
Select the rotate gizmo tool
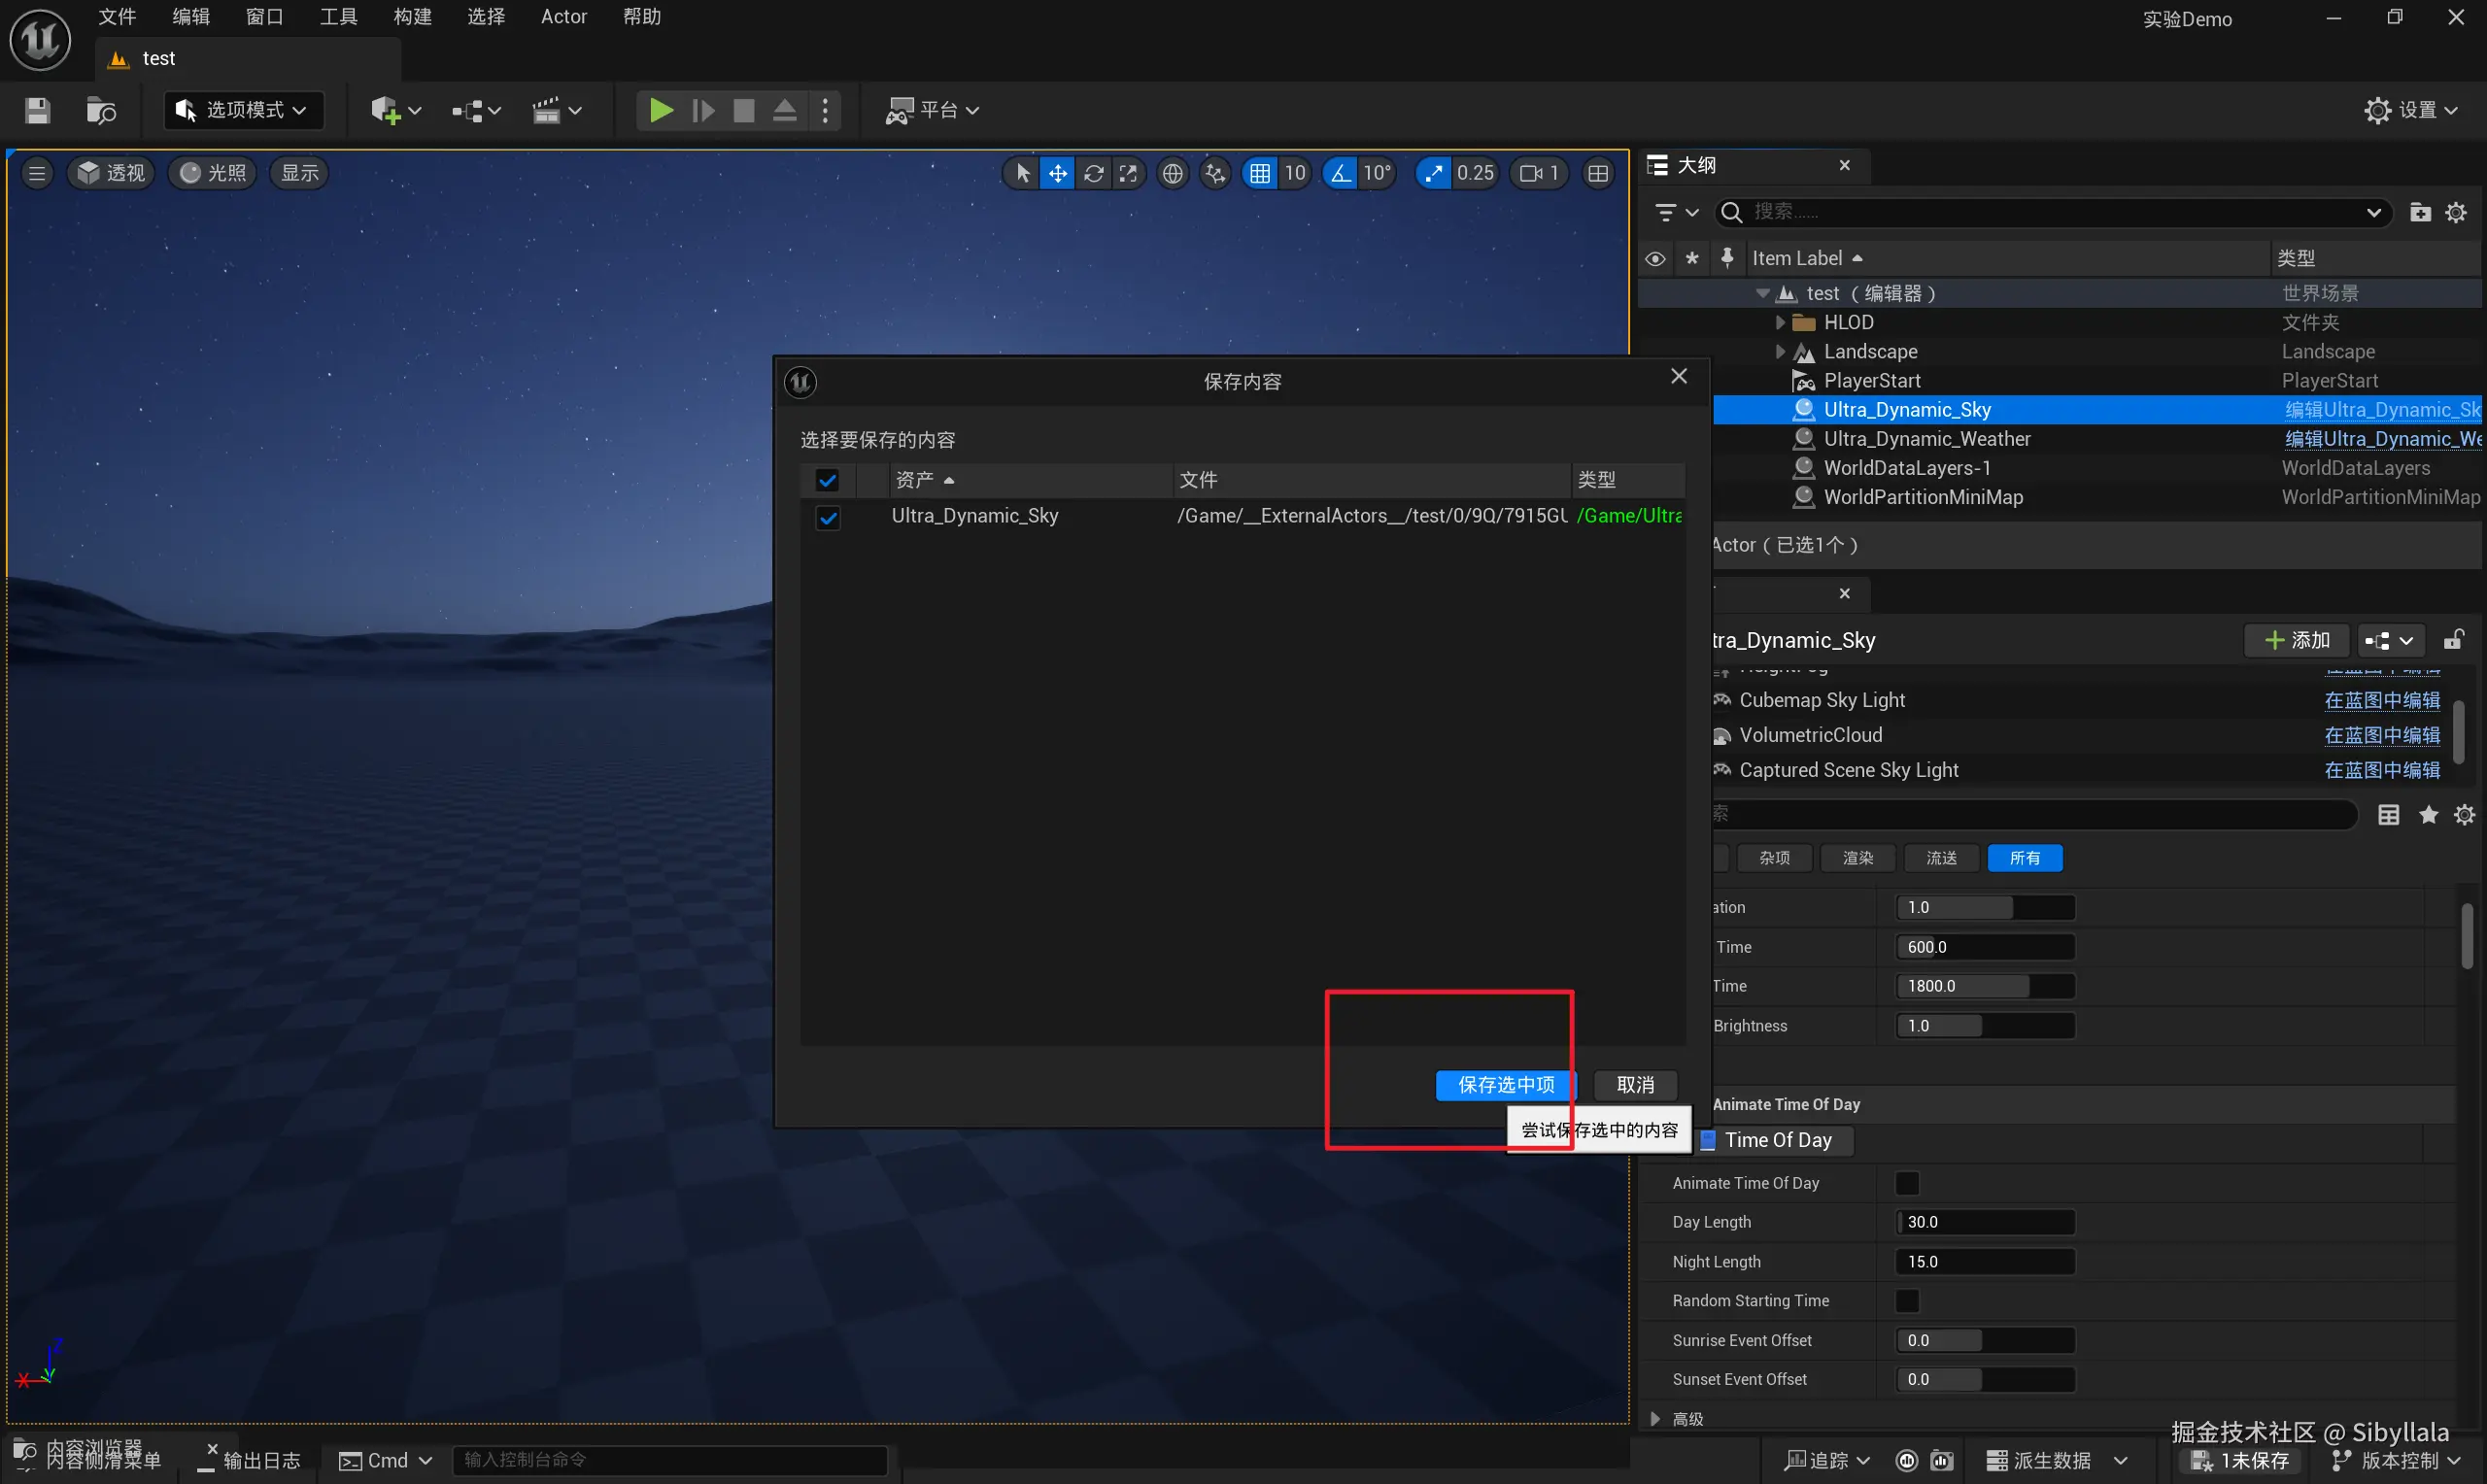coord(1093,173)
